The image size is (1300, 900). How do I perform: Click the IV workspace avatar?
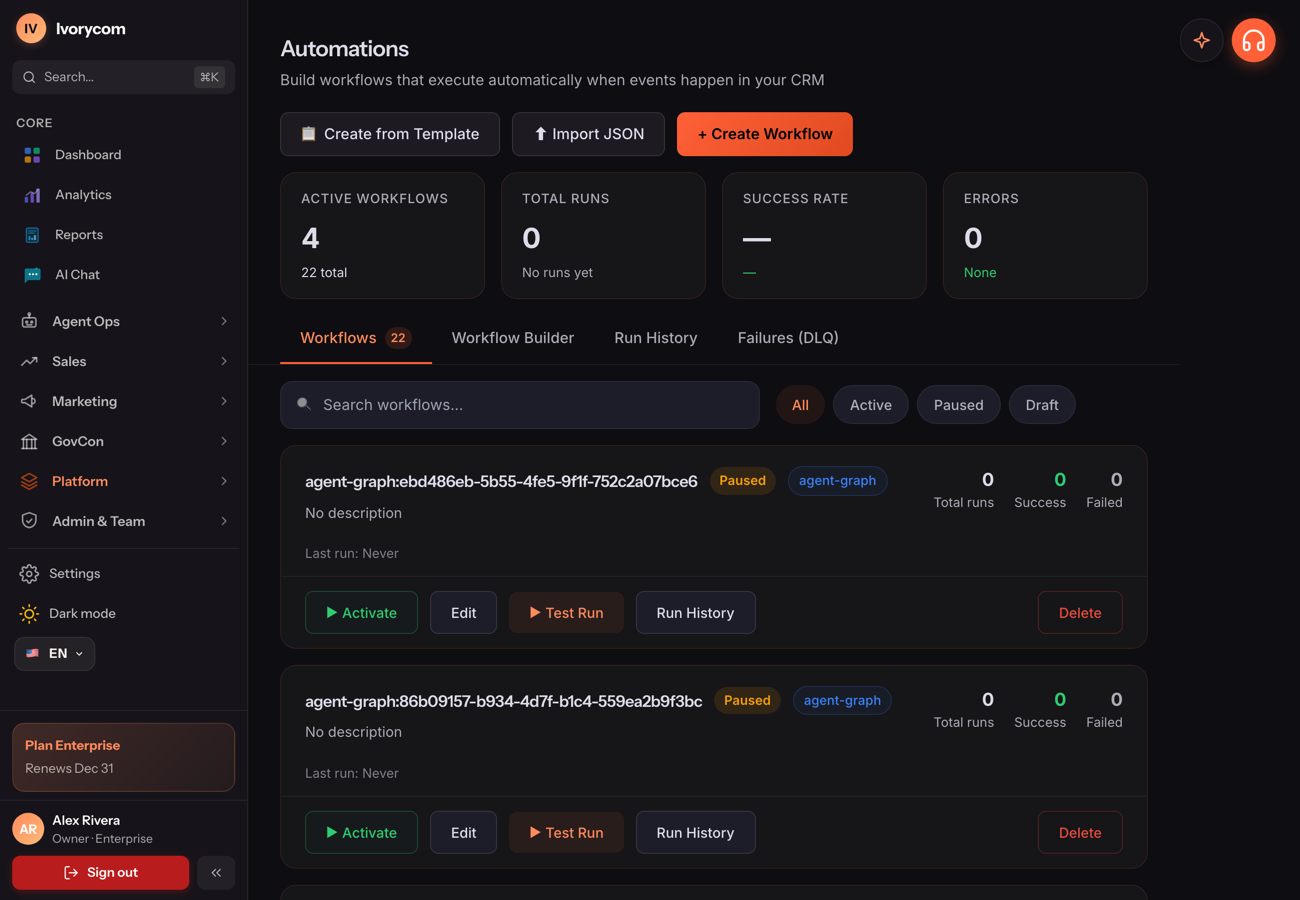31,29
